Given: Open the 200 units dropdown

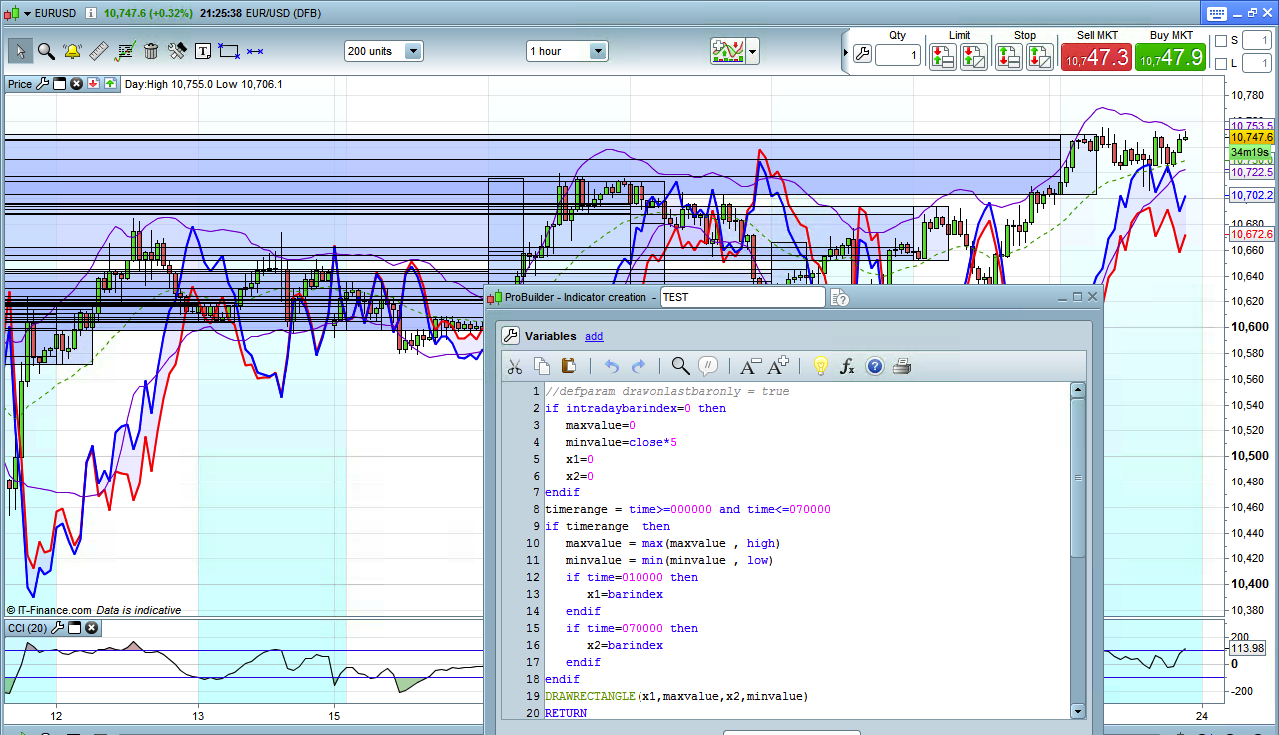Looking at the screenshot, I should click(x=413, y=51).
